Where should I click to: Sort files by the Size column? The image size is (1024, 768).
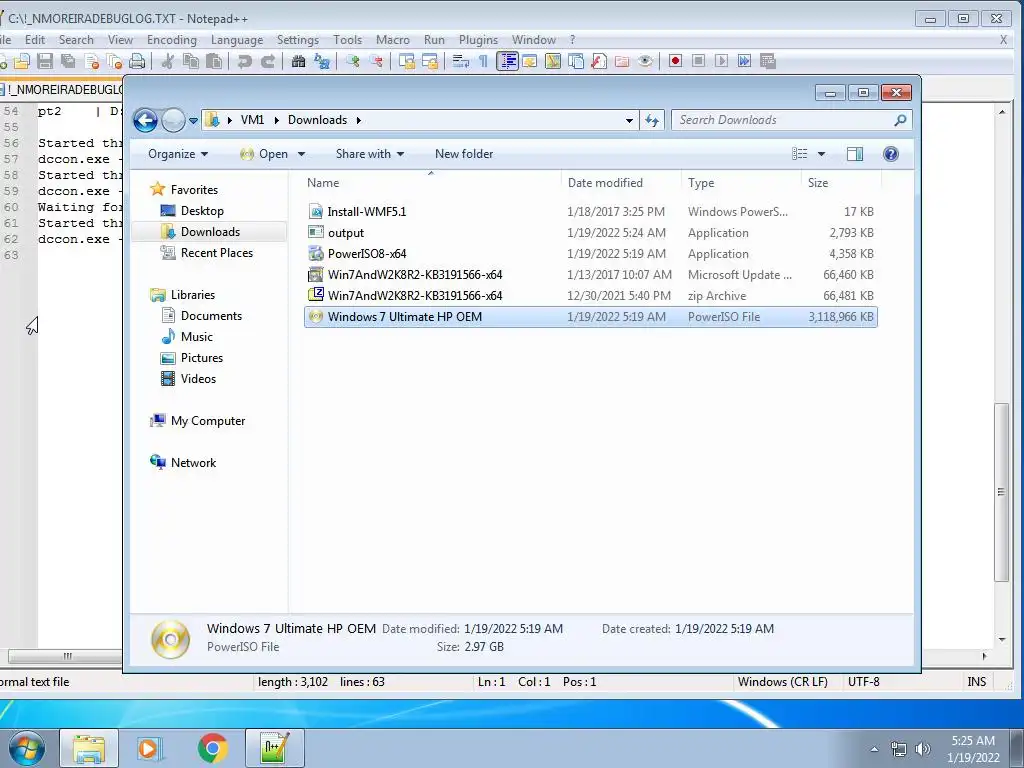click(840, 183)
